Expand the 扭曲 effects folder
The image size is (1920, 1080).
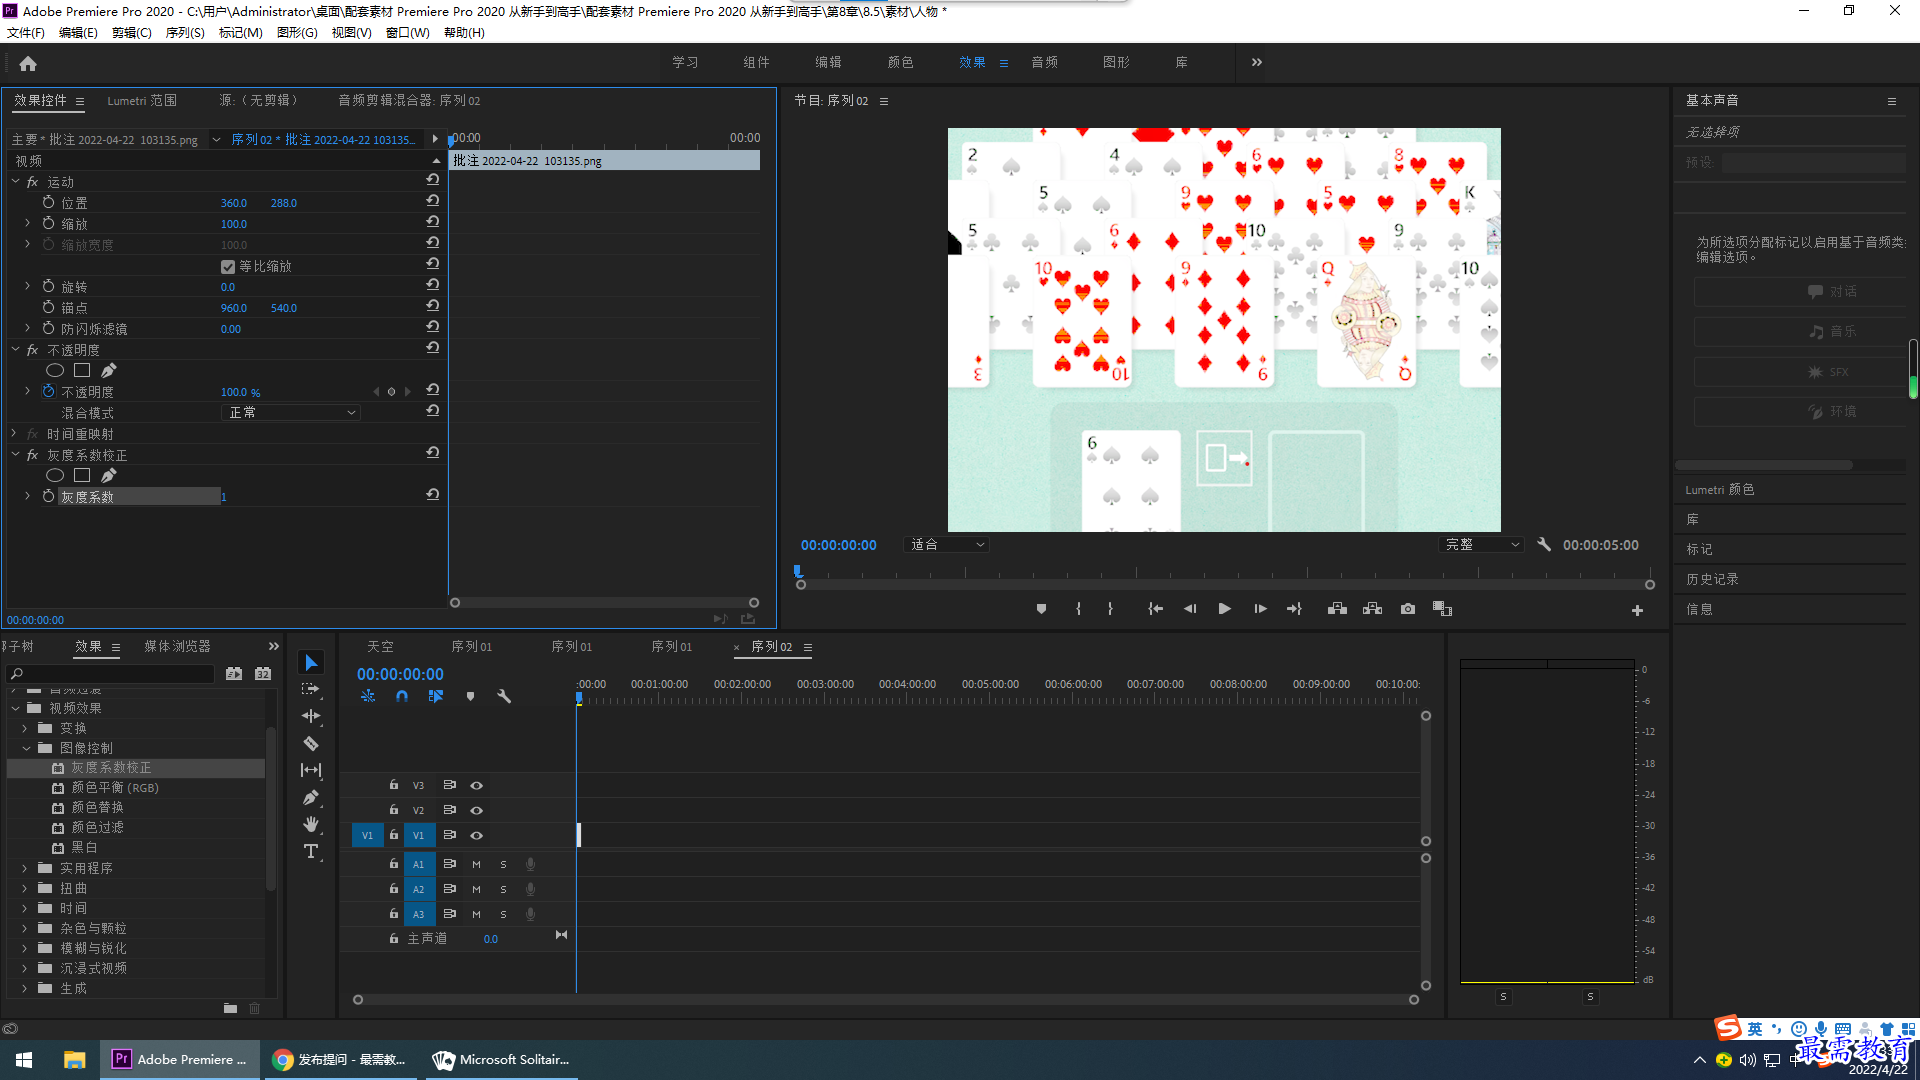click(25, 888)
